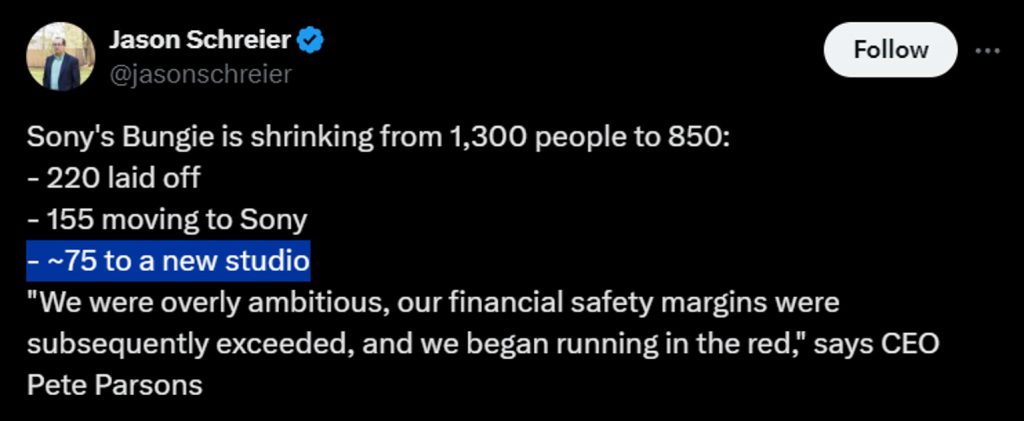Click the "- 155 moving to Sony" line
The image size is (1024, 421).
[x=167, y=219]
